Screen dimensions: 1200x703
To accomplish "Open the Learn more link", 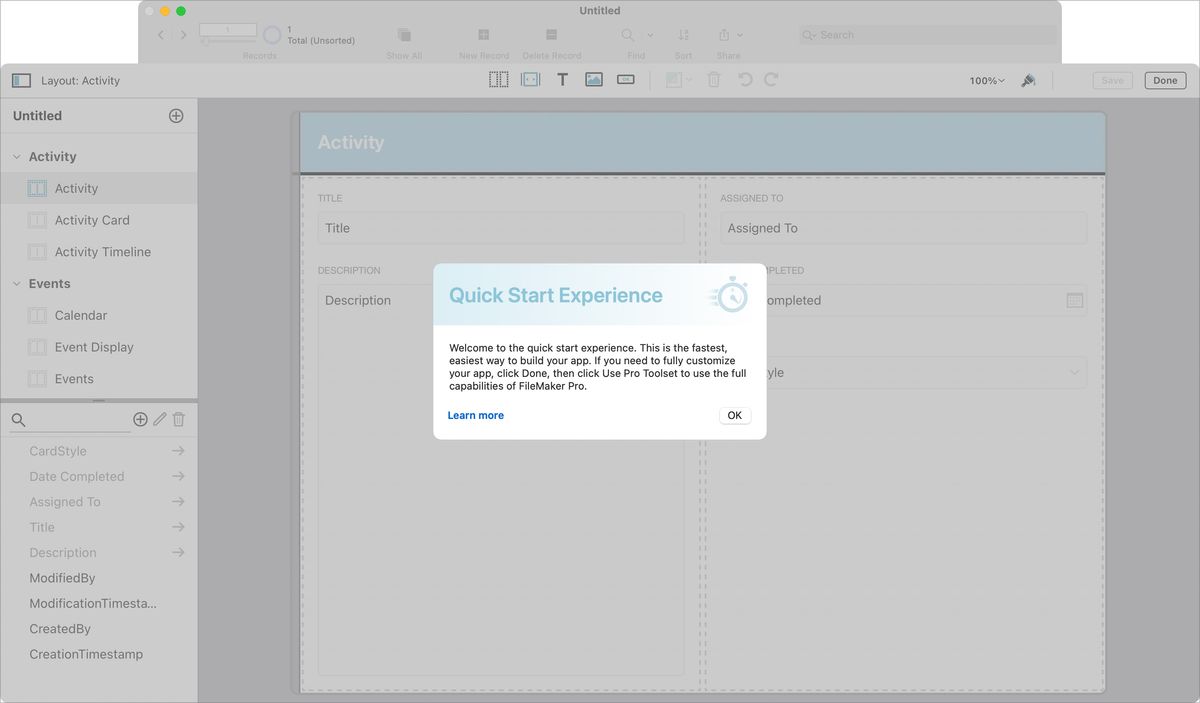I will click(x=475, y=415).
